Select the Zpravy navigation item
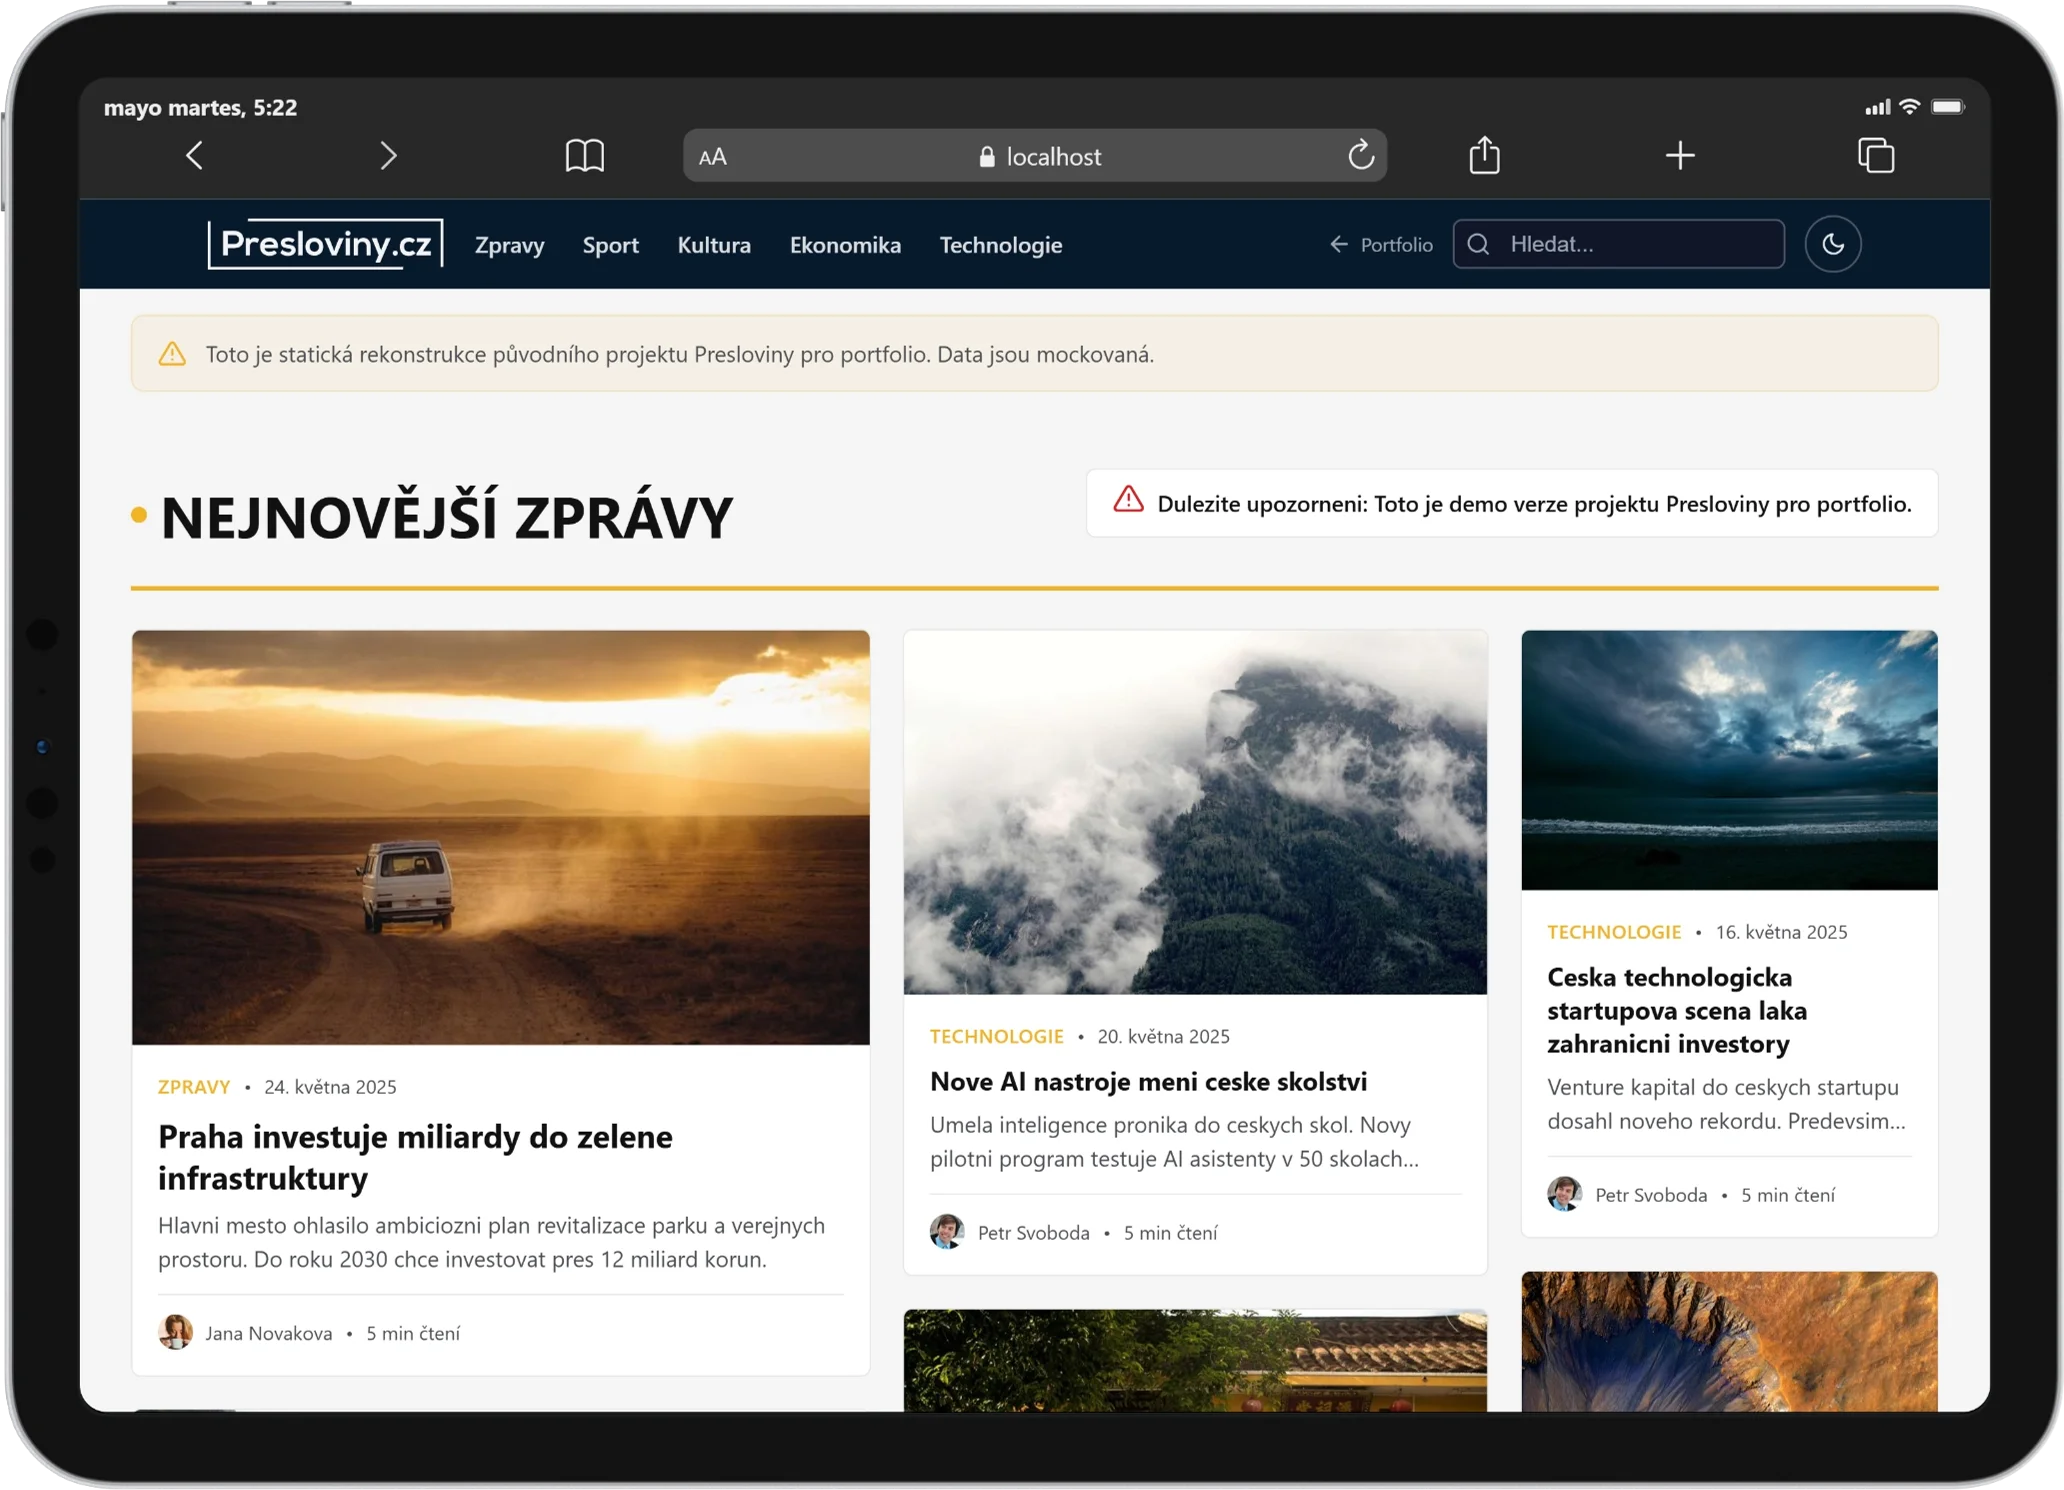2064x1490 pixels. [509, 245]
